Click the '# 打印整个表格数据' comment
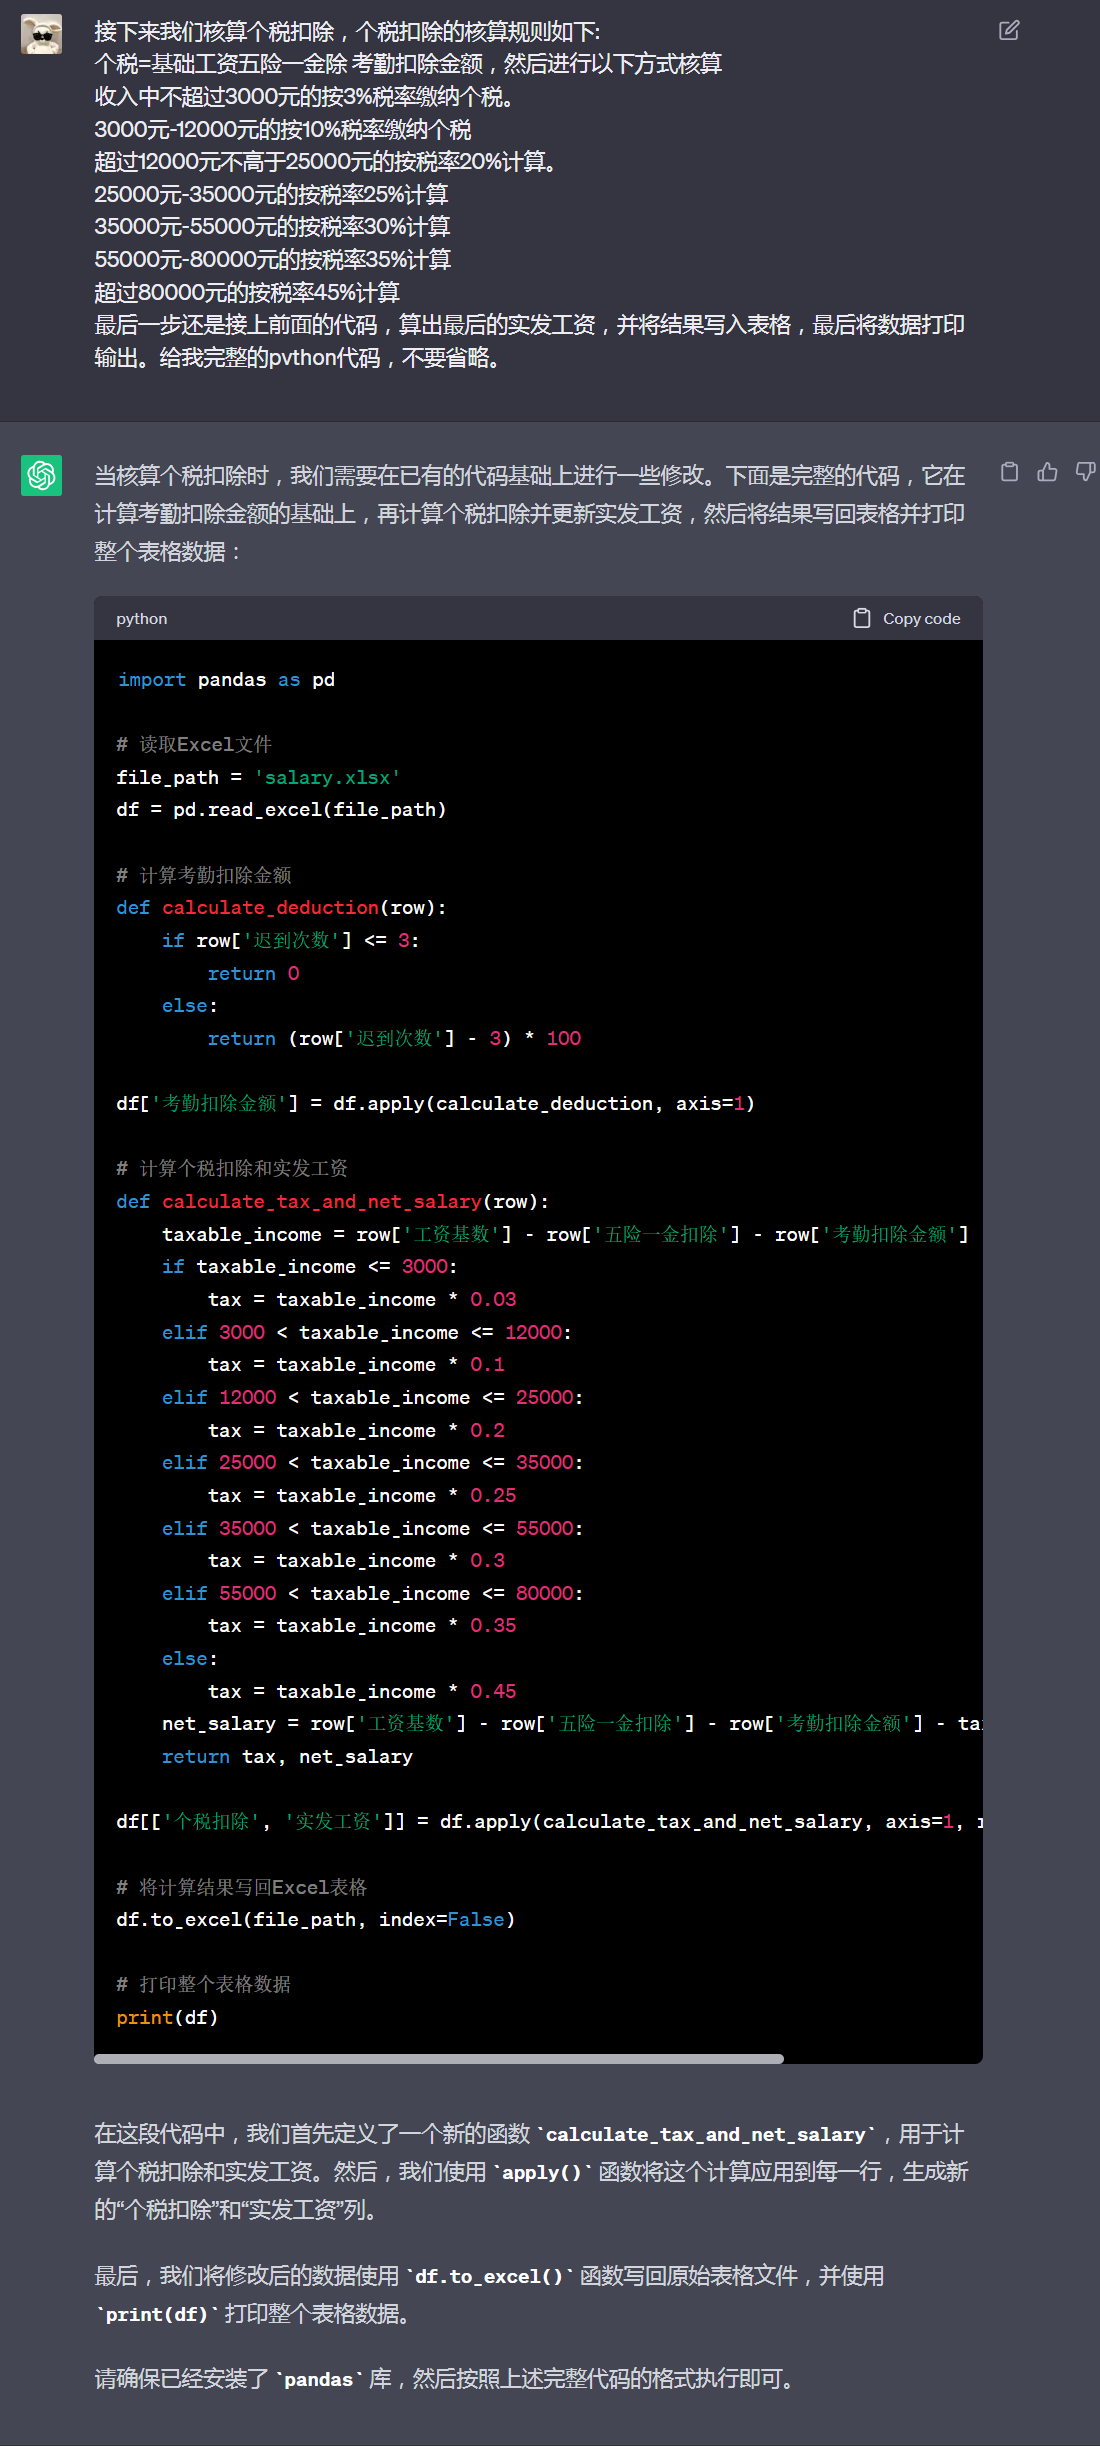Screen dimensions: 1100x2446 (x=204, y=1985)
